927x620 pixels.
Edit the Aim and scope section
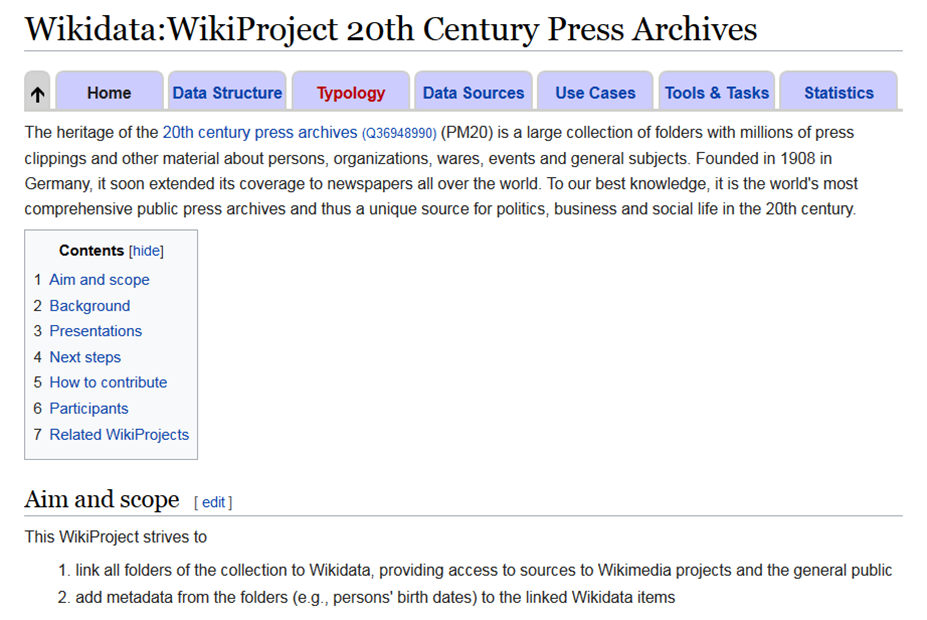[x=213, y=502]
